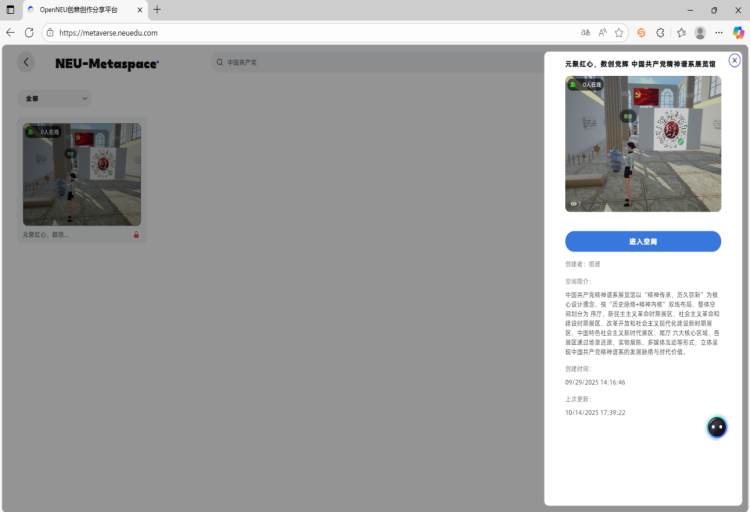Click the search box with 中国共产党
Viewport: 750px width, 512px height.
[x=300, y=63]
